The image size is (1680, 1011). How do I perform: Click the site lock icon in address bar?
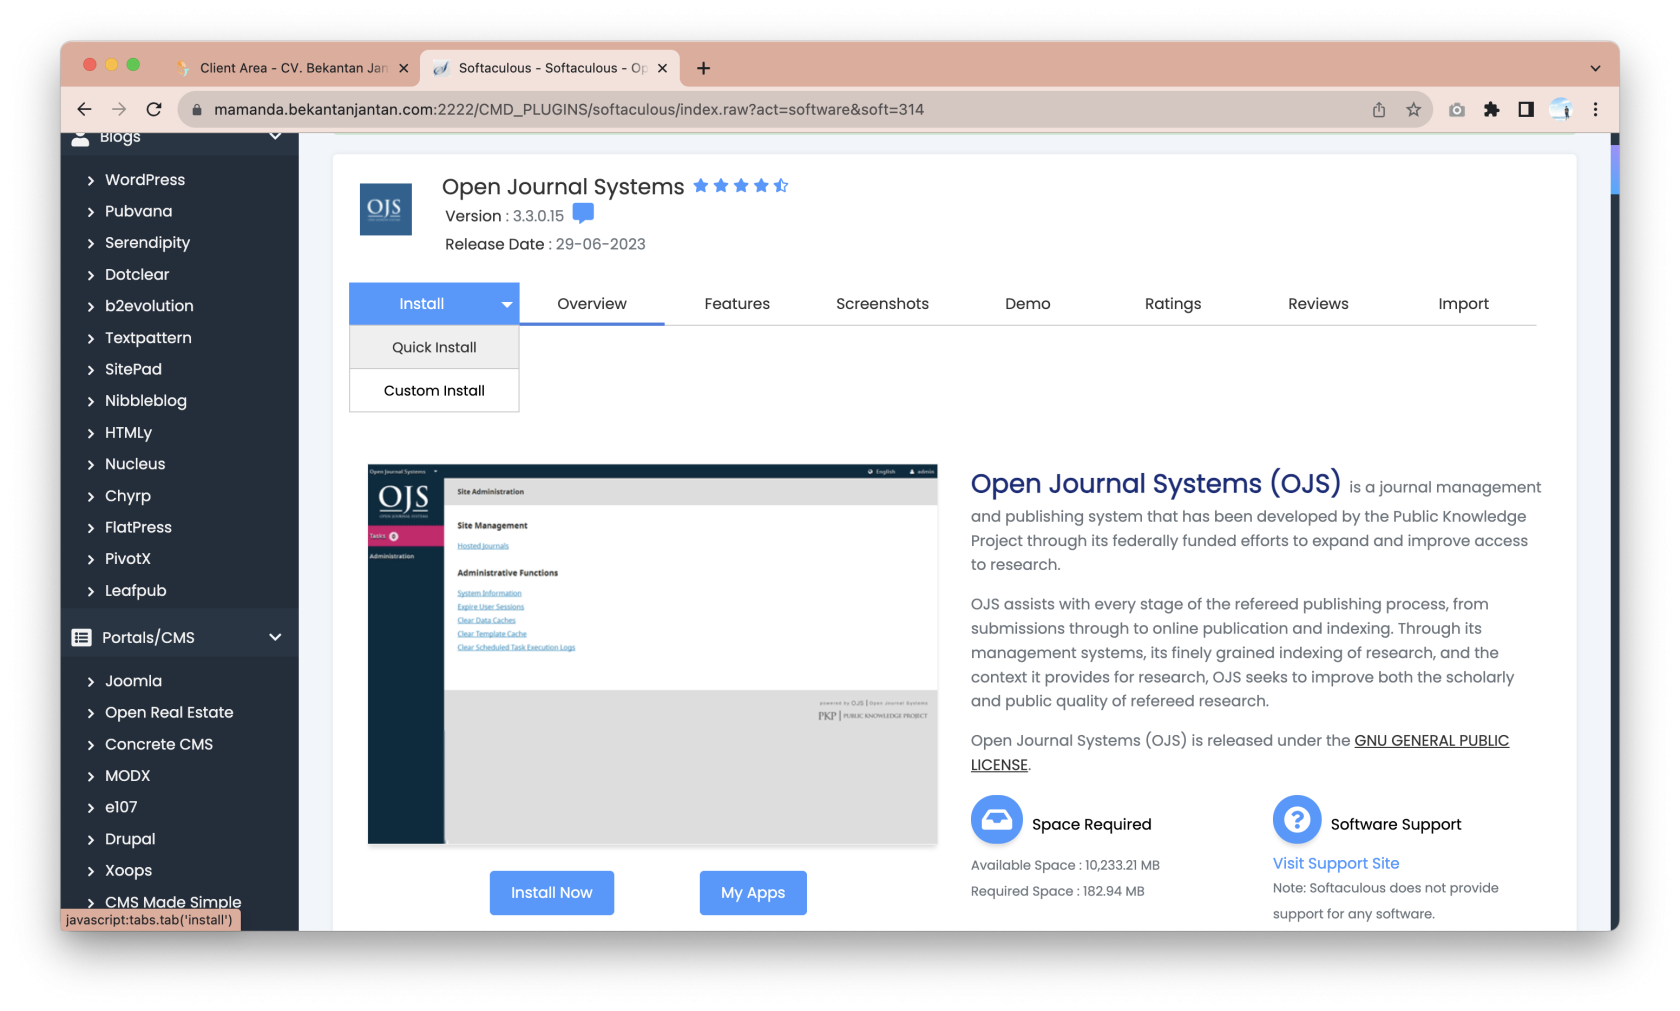(197, 110)
